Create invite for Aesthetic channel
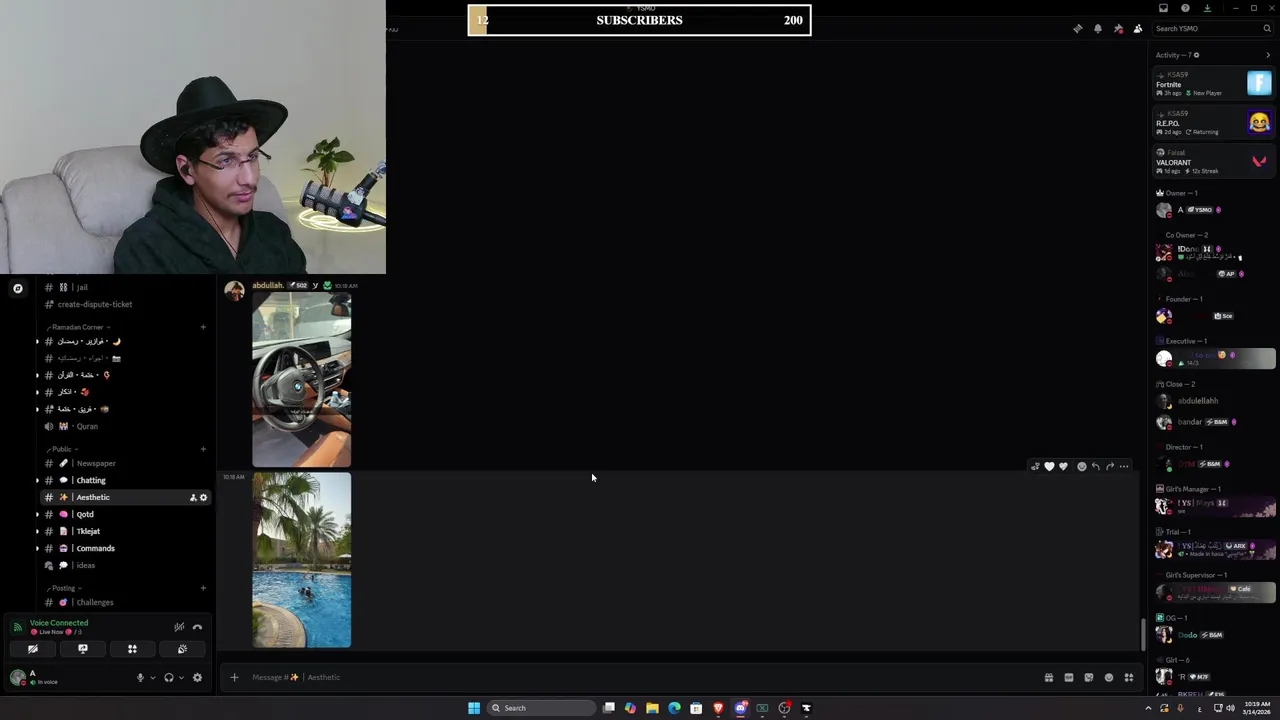The height and width of the screenshot is (720, 1280). [193, 497]
